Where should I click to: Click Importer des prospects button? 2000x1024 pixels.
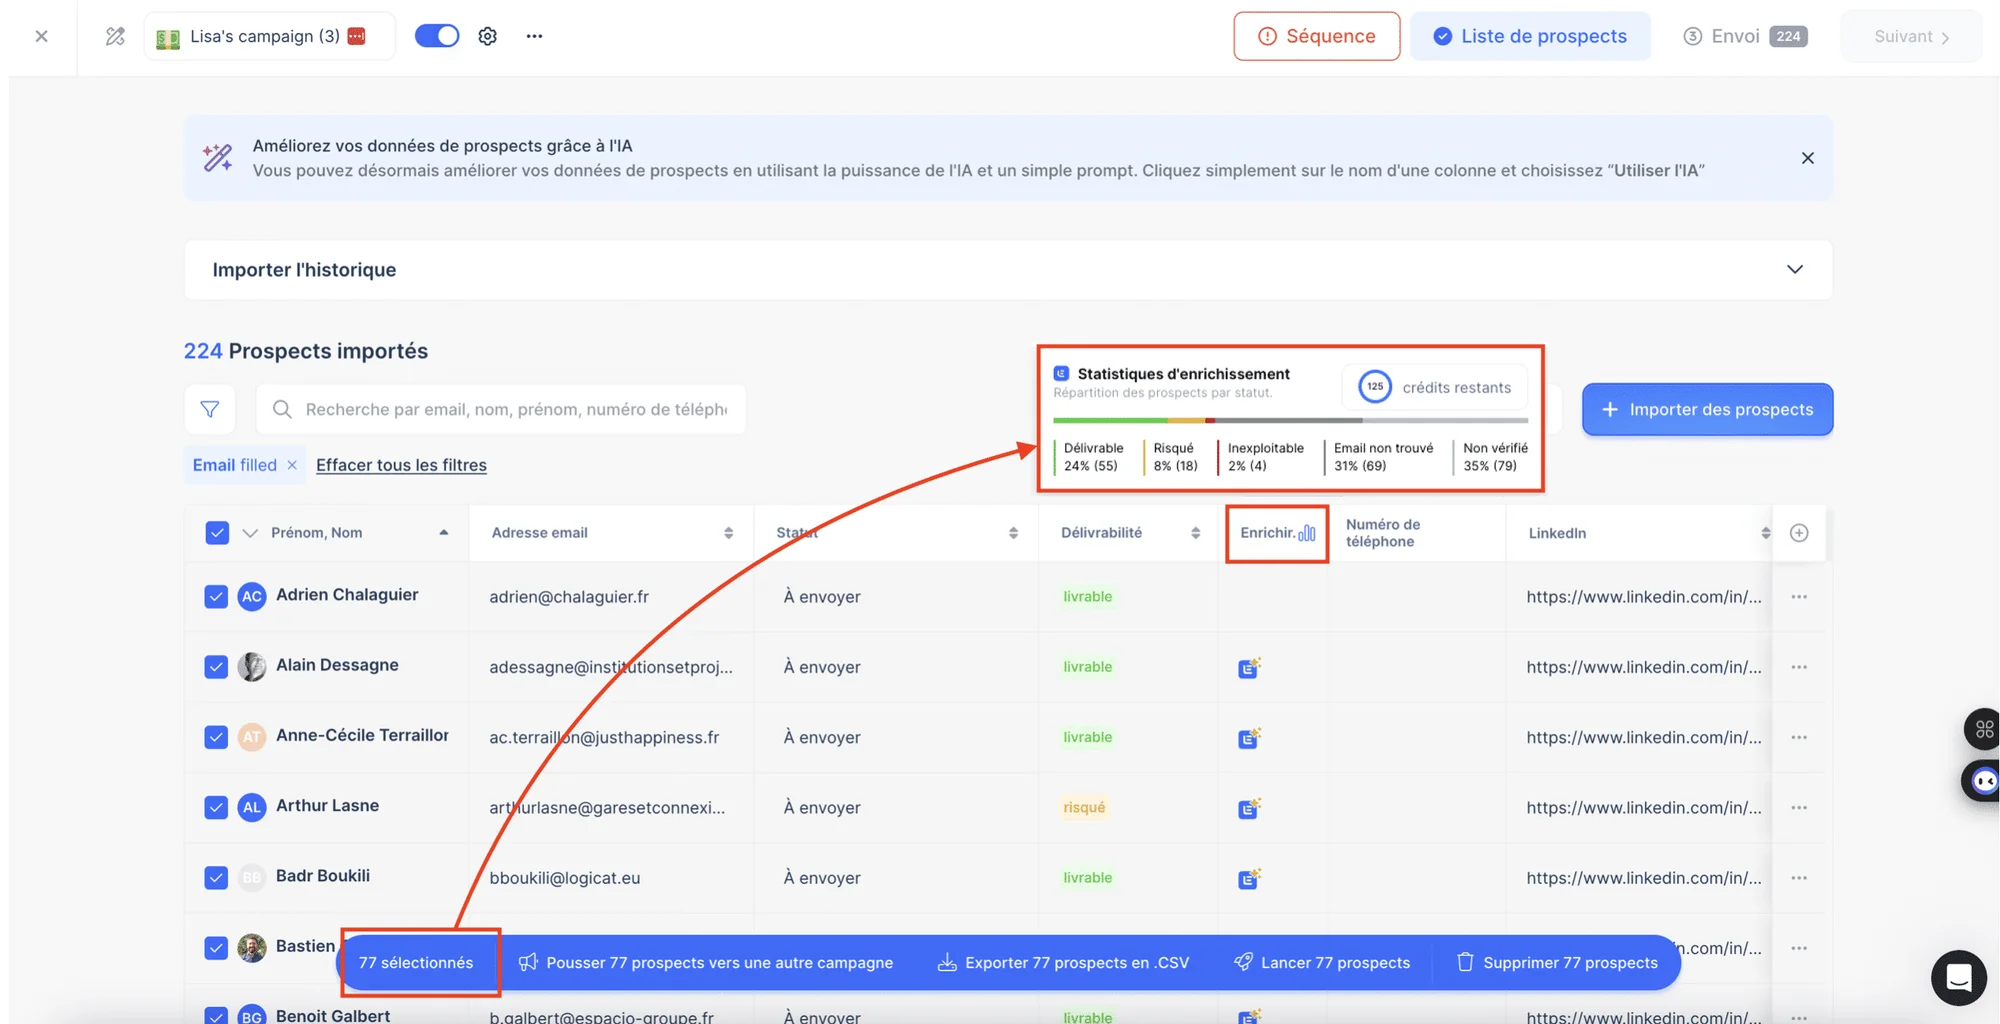click(x=1707, y=409)
